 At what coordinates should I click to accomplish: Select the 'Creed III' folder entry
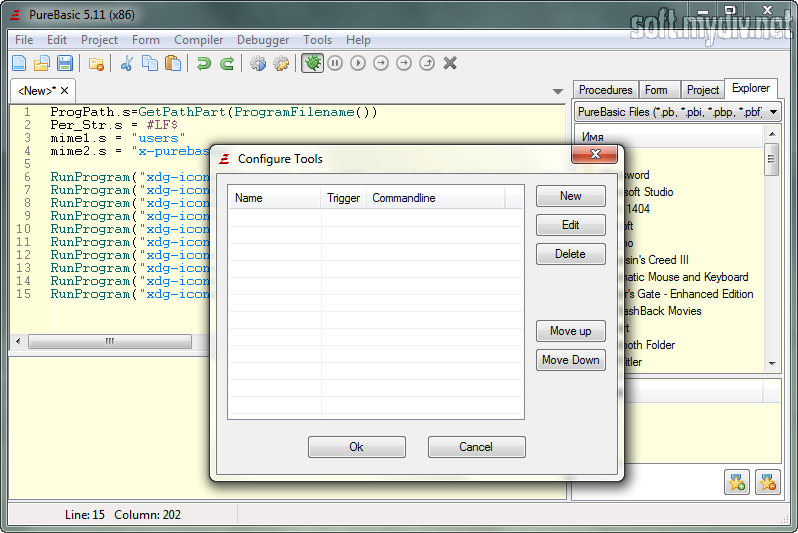657,260
